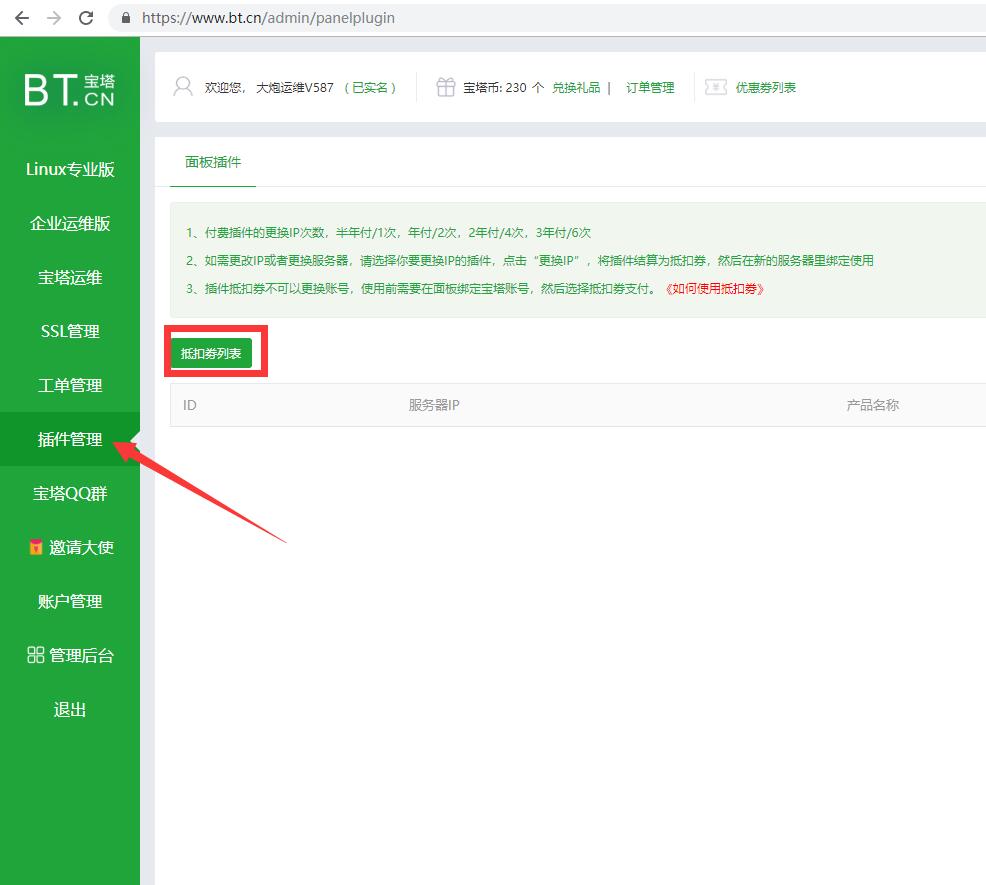The width and height of the screenshot is (986, 885).
Task: Click the browser forward arrow
Action: [54, 18]
